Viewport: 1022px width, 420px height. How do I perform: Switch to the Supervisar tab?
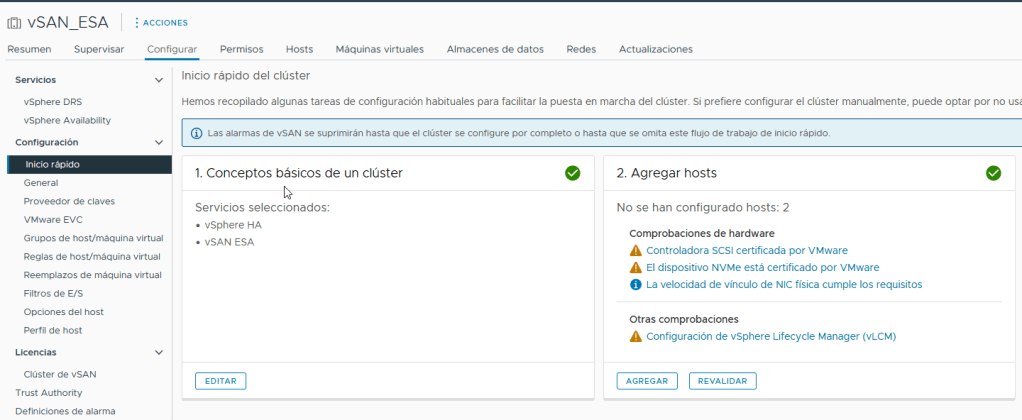click(x=99, y=49)
